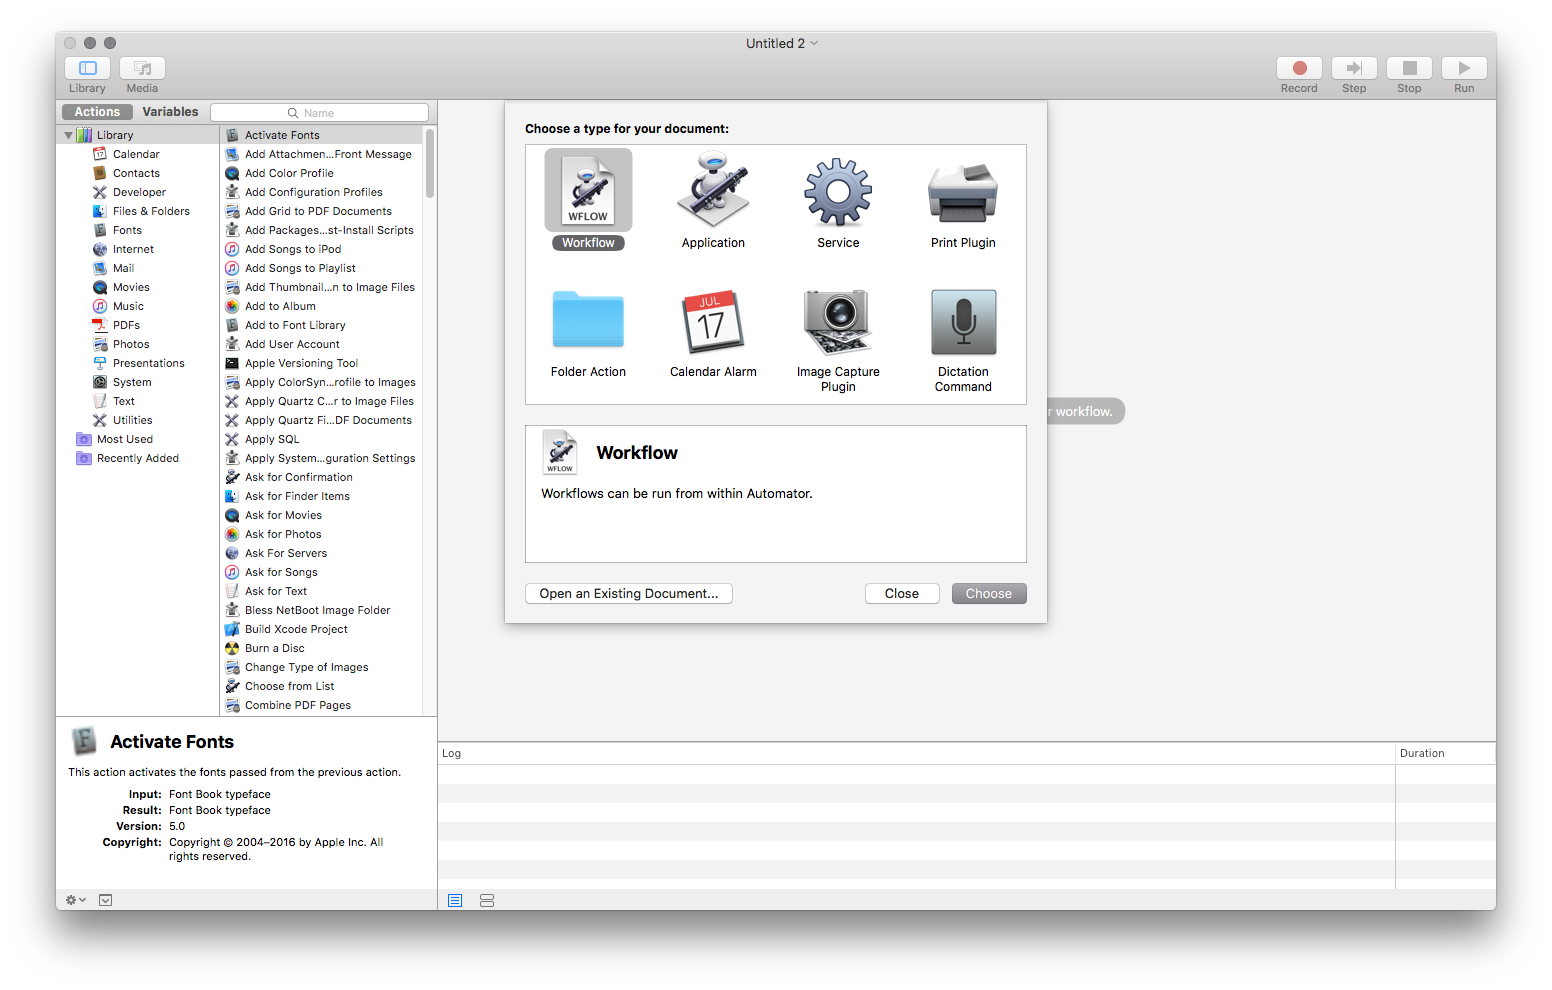
Task: Click Open an Existing Document
Action: tap(628, 593)
